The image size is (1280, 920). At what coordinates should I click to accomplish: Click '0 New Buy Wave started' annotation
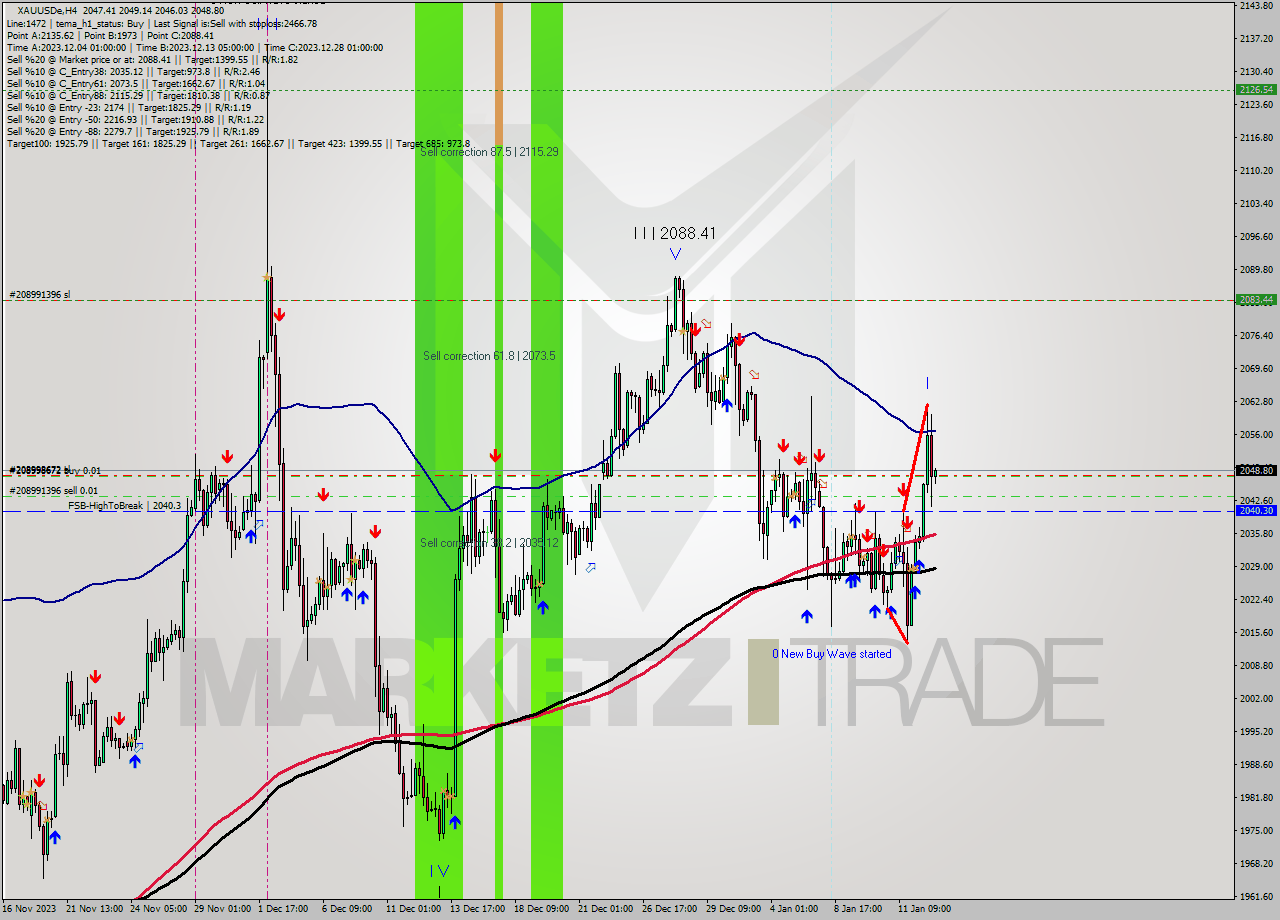pos(832,654)
